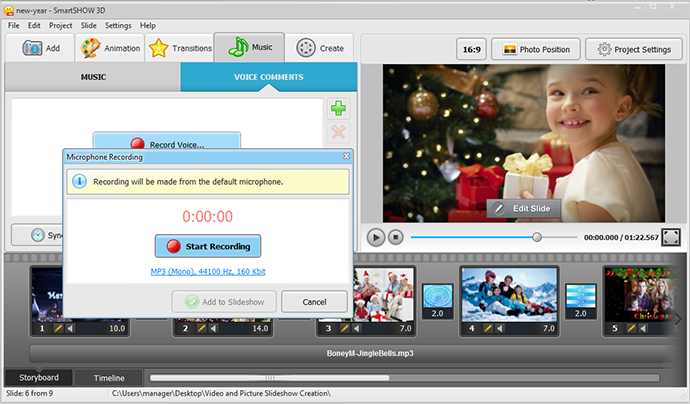This screenshot has height=404, width=690.
Task: Toggle sound icon on slide 1
Action: point(70,328)
